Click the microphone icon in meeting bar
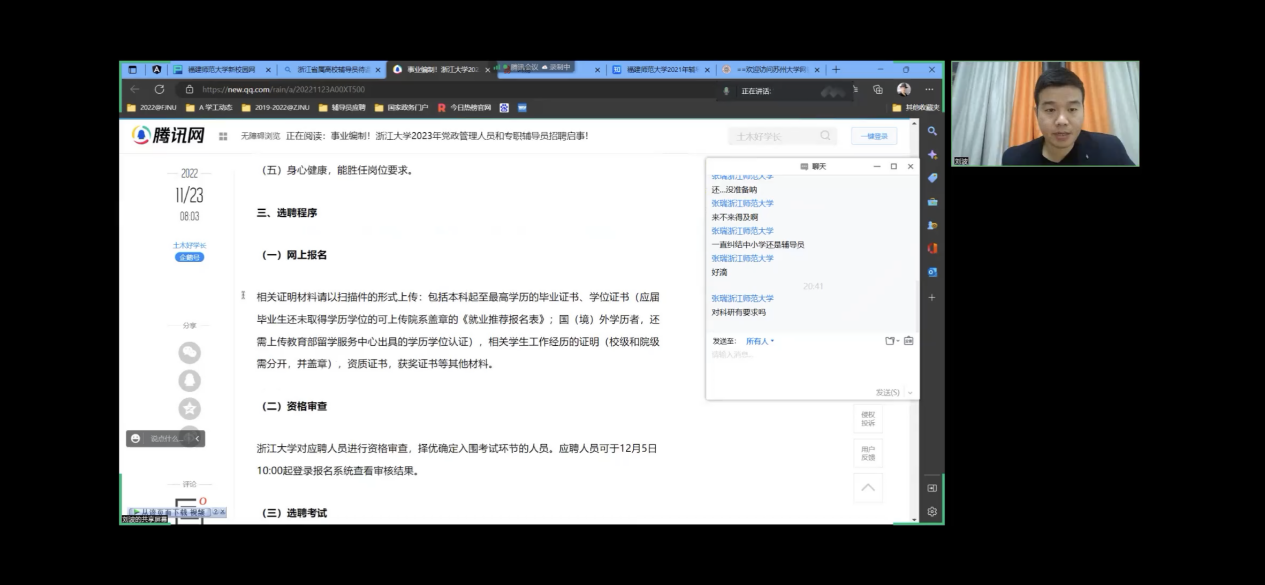The image size is (1265, 585). tap(727, 90)
